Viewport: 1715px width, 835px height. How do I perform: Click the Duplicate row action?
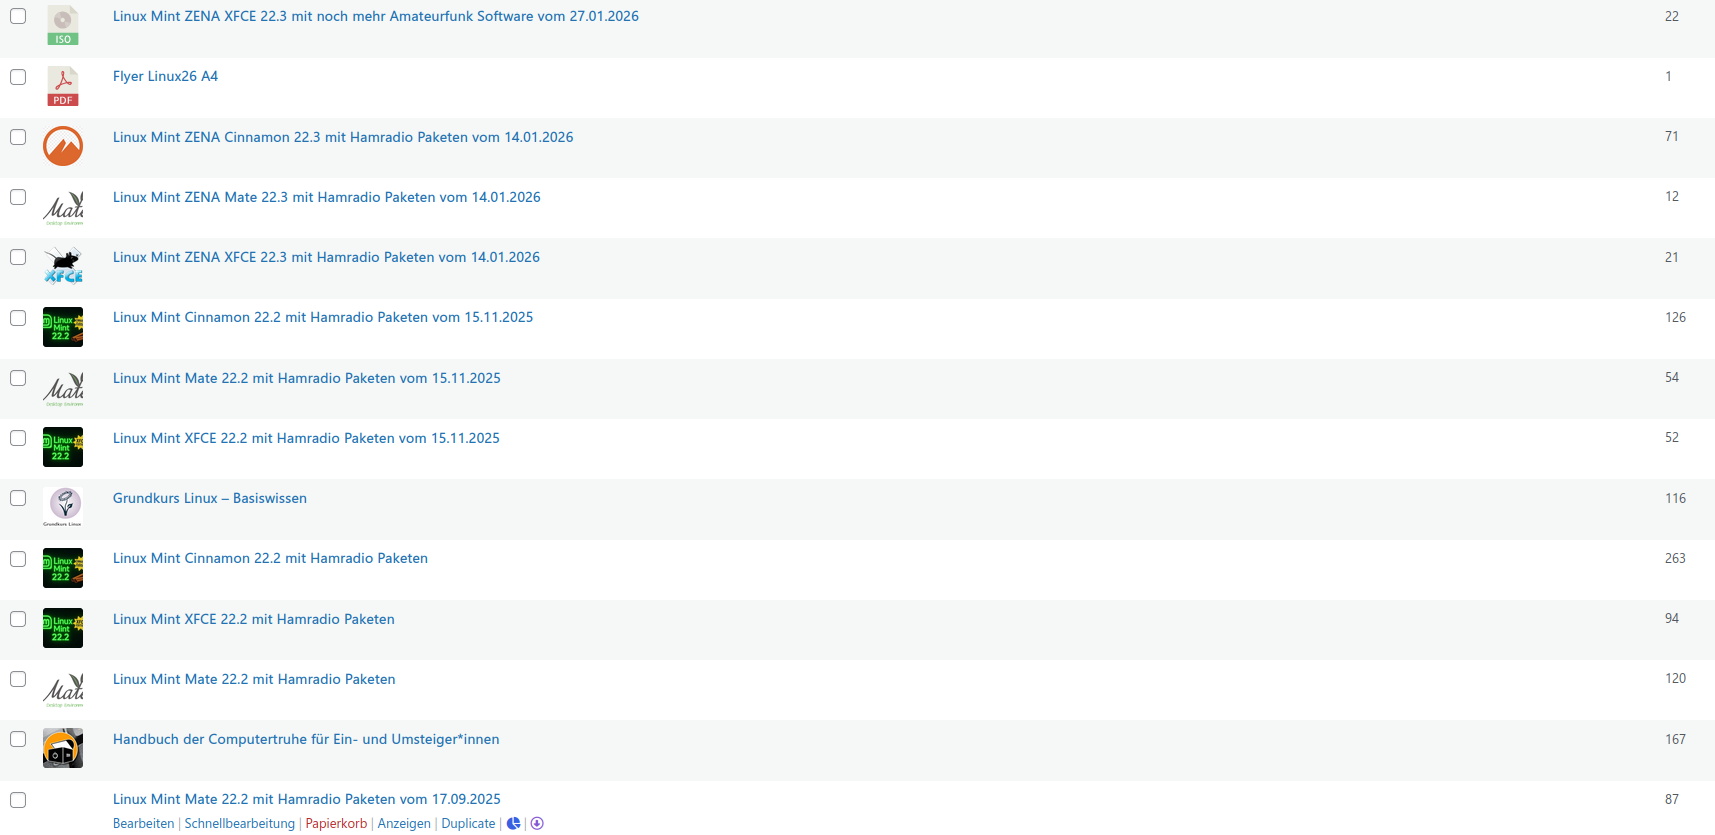(x=468, y=824)
